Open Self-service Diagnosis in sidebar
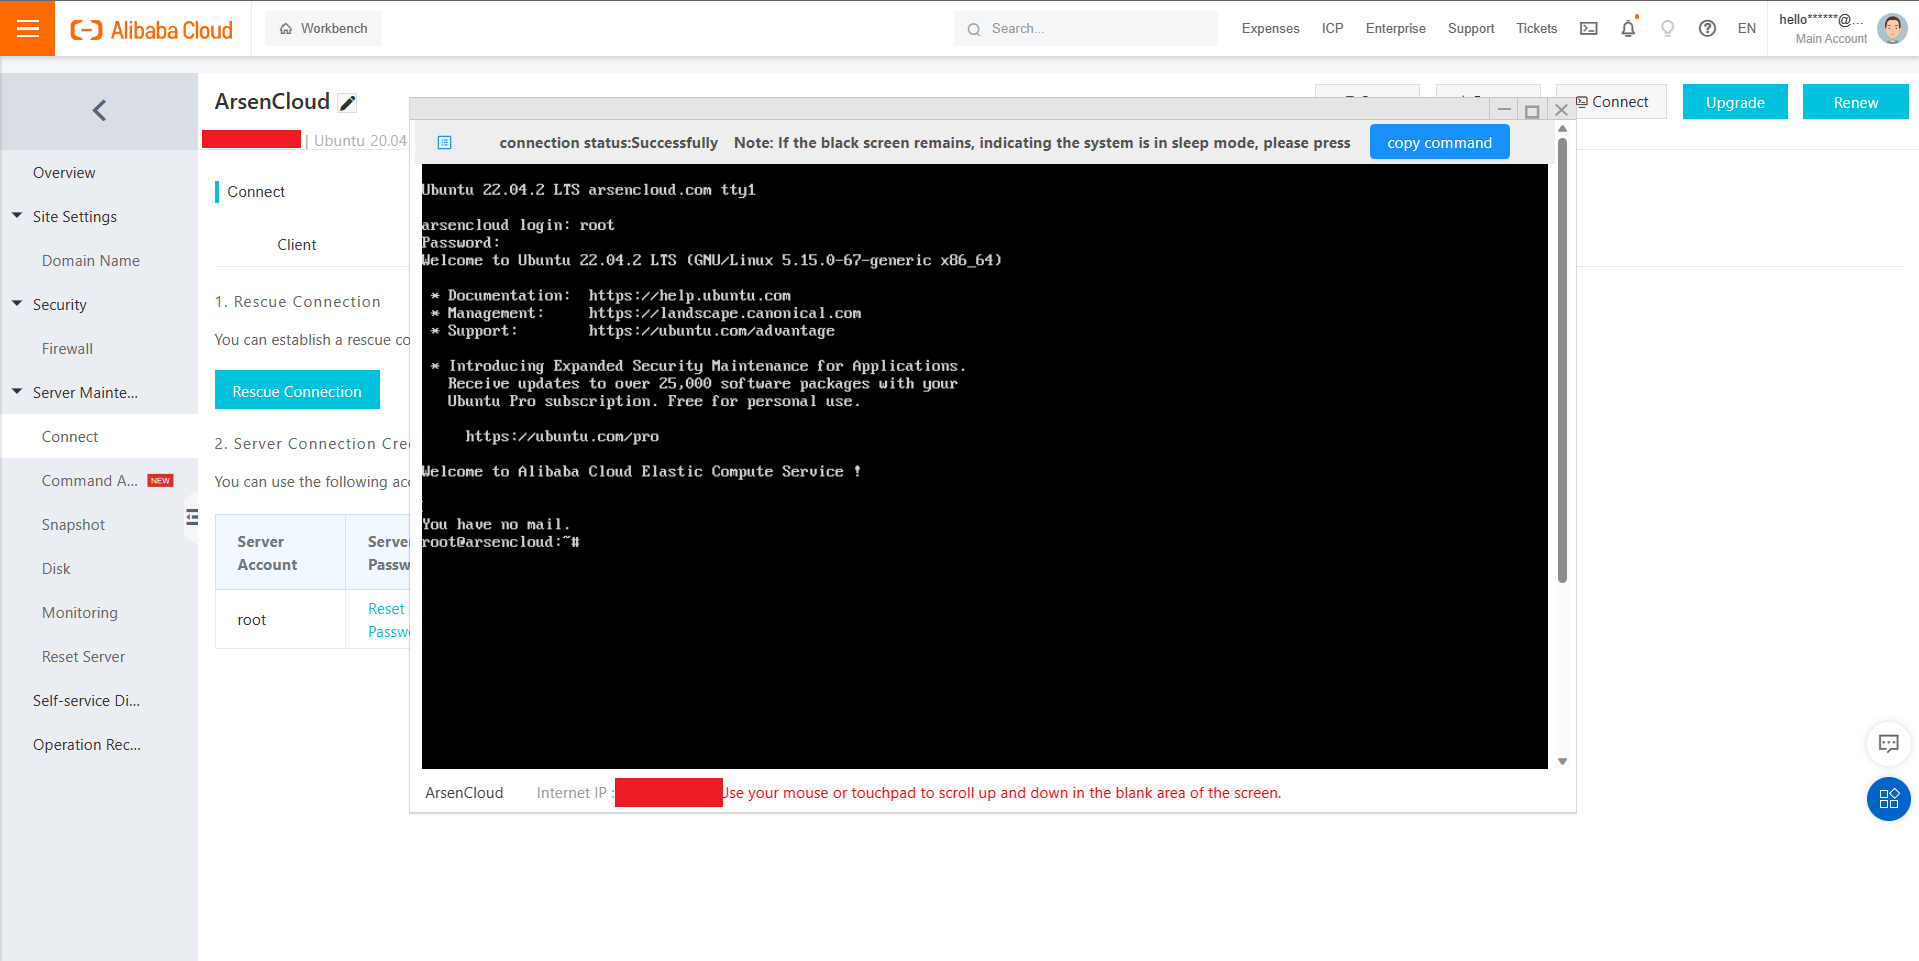 click(86, 701)
